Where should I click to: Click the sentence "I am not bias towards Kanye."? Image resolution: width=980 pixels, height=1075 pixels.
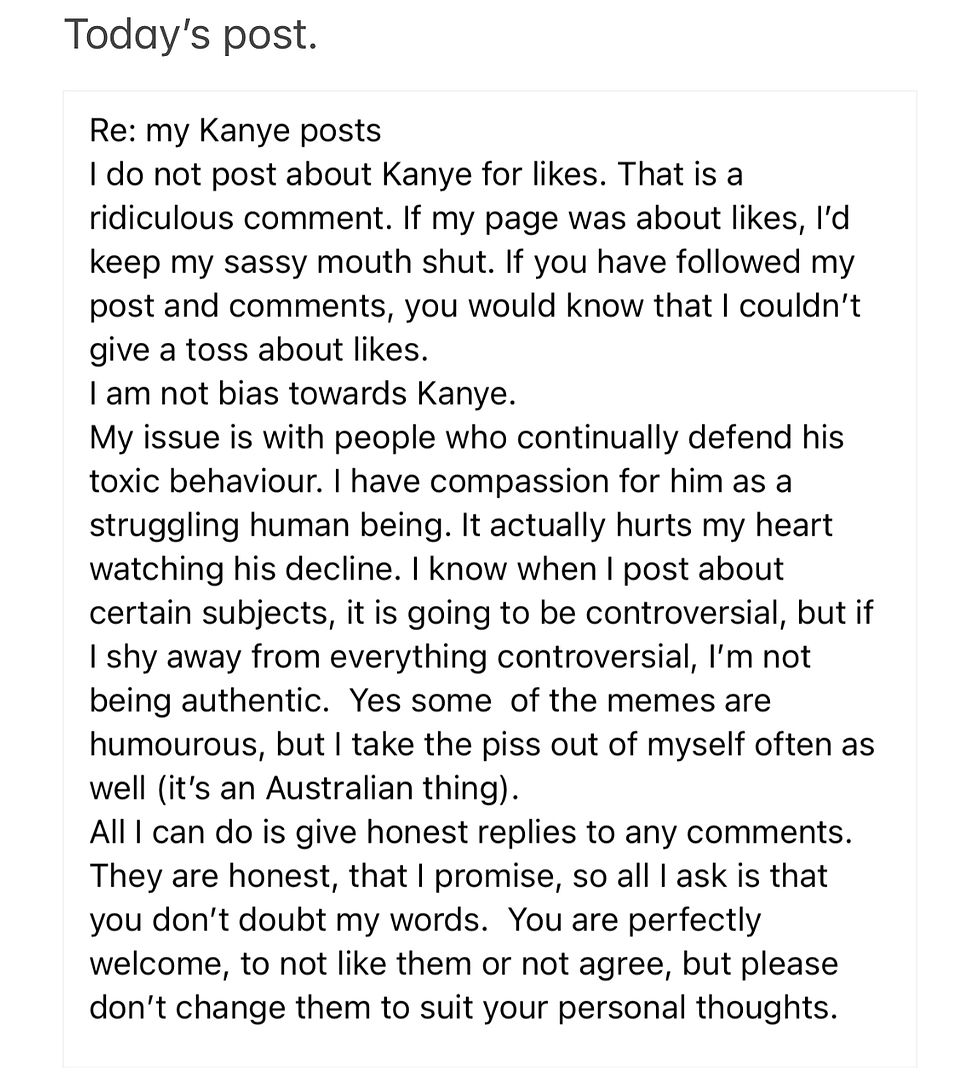(303, 394)
